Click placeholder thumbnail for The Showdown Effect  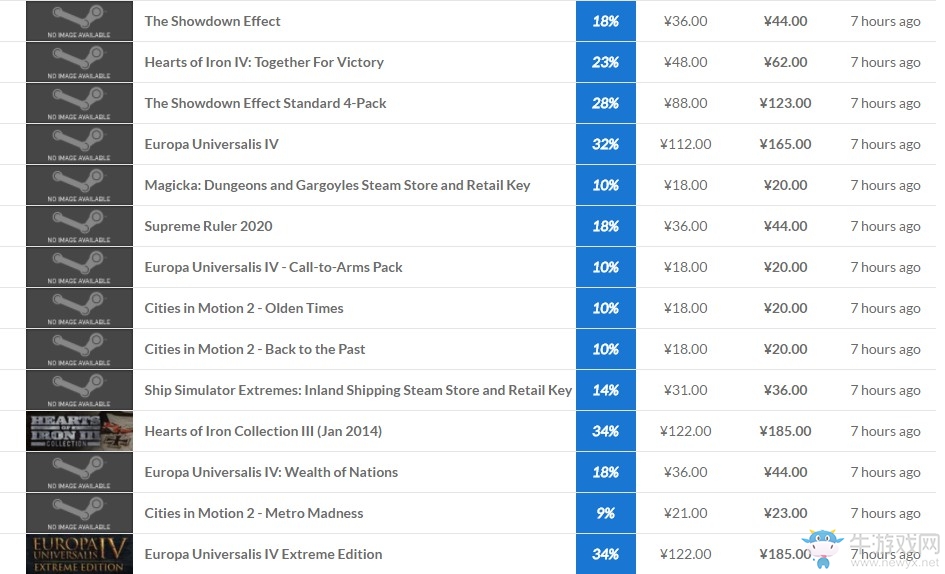[x=80, y=21]
